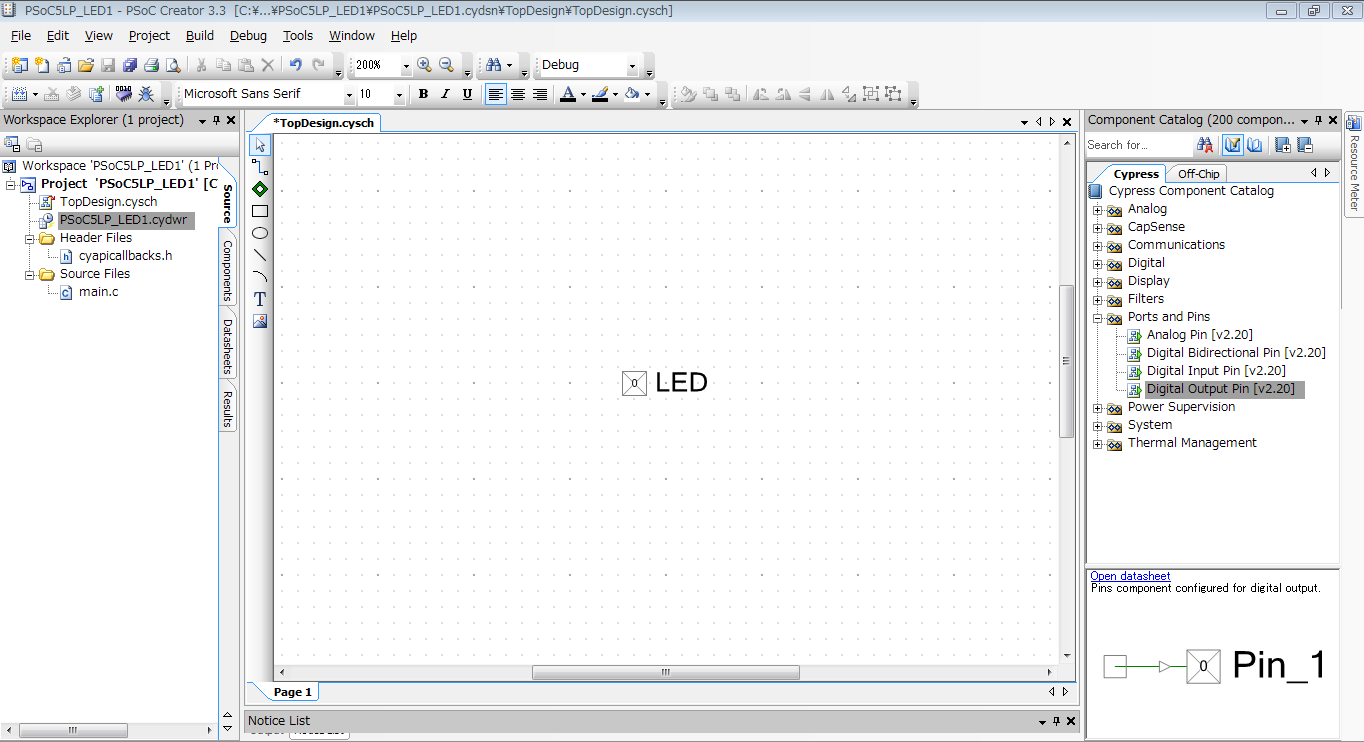Toggle left text alignment
Viewport: 1364px width, 742px height.
[x=496, y=94]
